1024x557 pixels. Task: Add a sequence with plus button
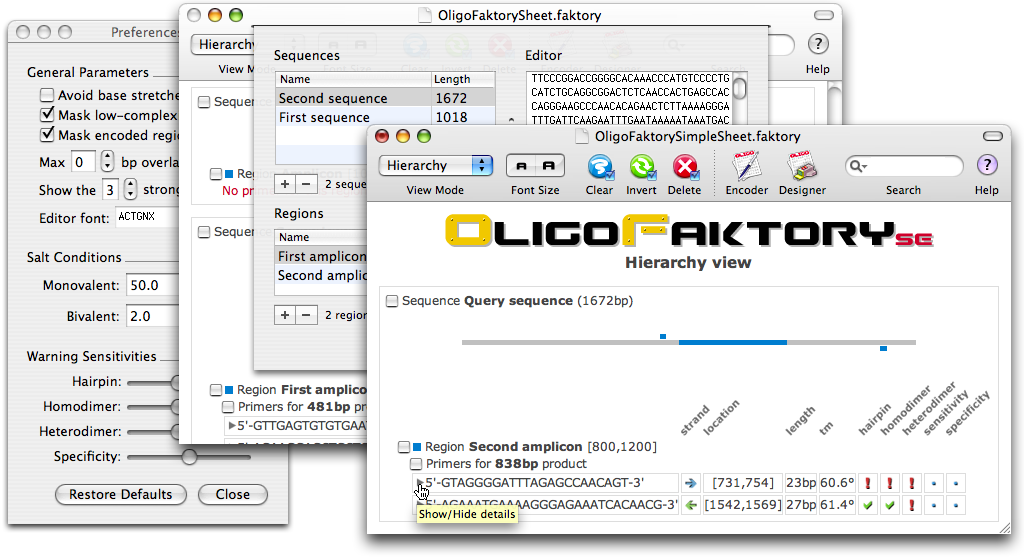click(x=285, y=184)
